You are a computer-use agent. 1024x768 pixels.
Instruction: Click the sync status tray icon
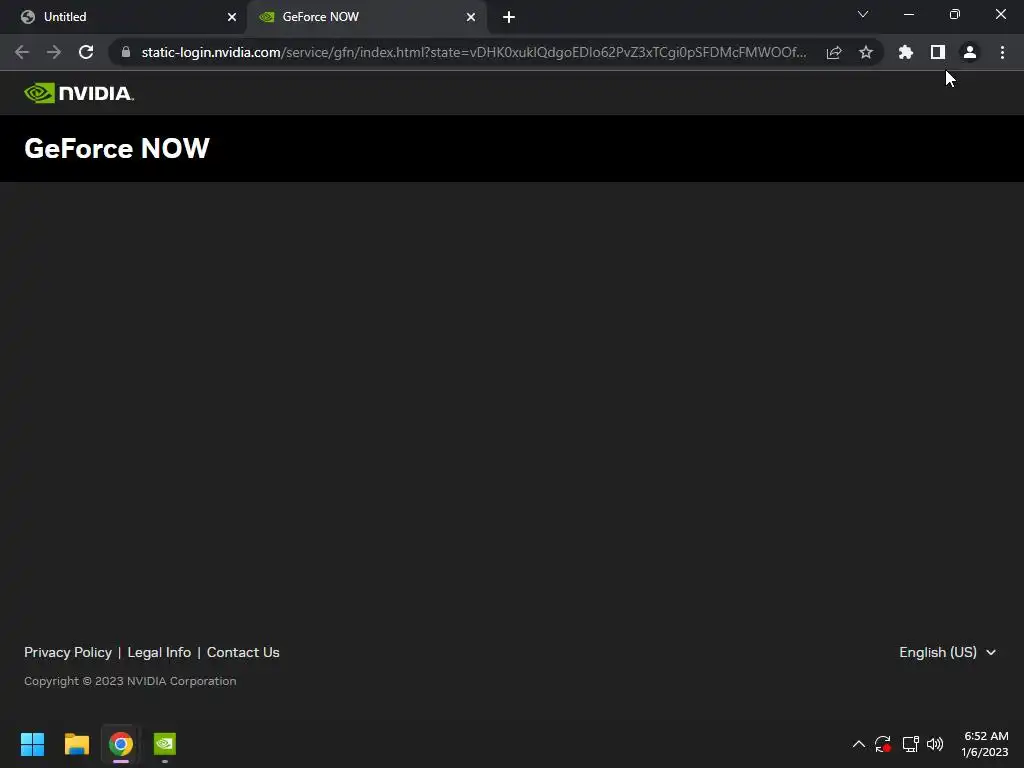pos(883,744)
